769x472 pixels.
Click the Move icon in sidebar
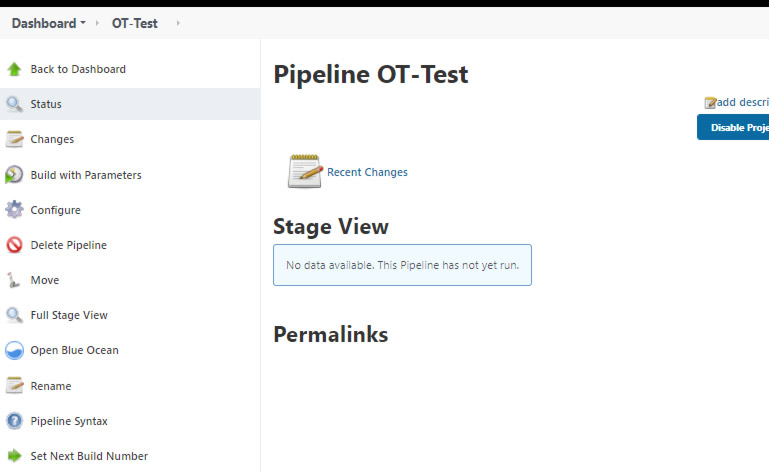click(x=13, y=280)
